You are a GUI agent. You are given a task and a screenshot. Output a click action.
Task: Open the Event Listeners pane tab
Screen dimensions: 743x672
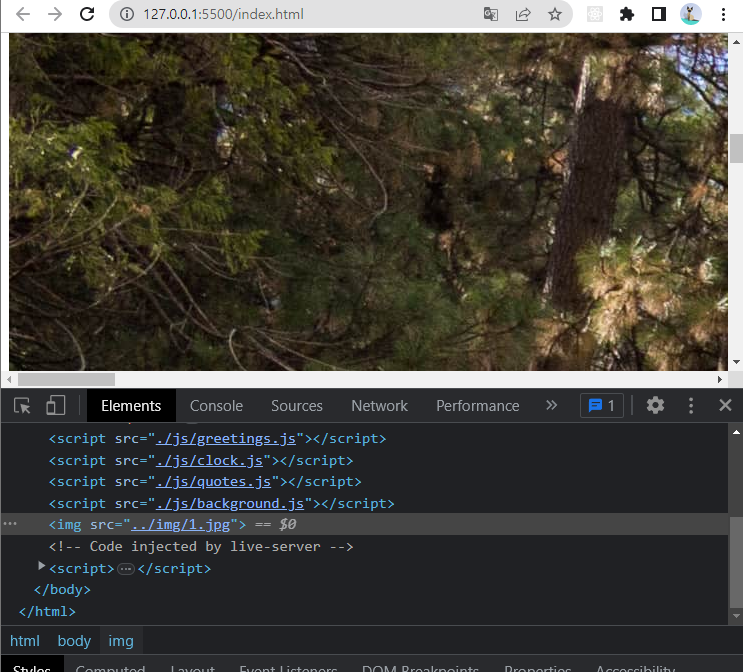pyautogui.click(x=288, y=668)
